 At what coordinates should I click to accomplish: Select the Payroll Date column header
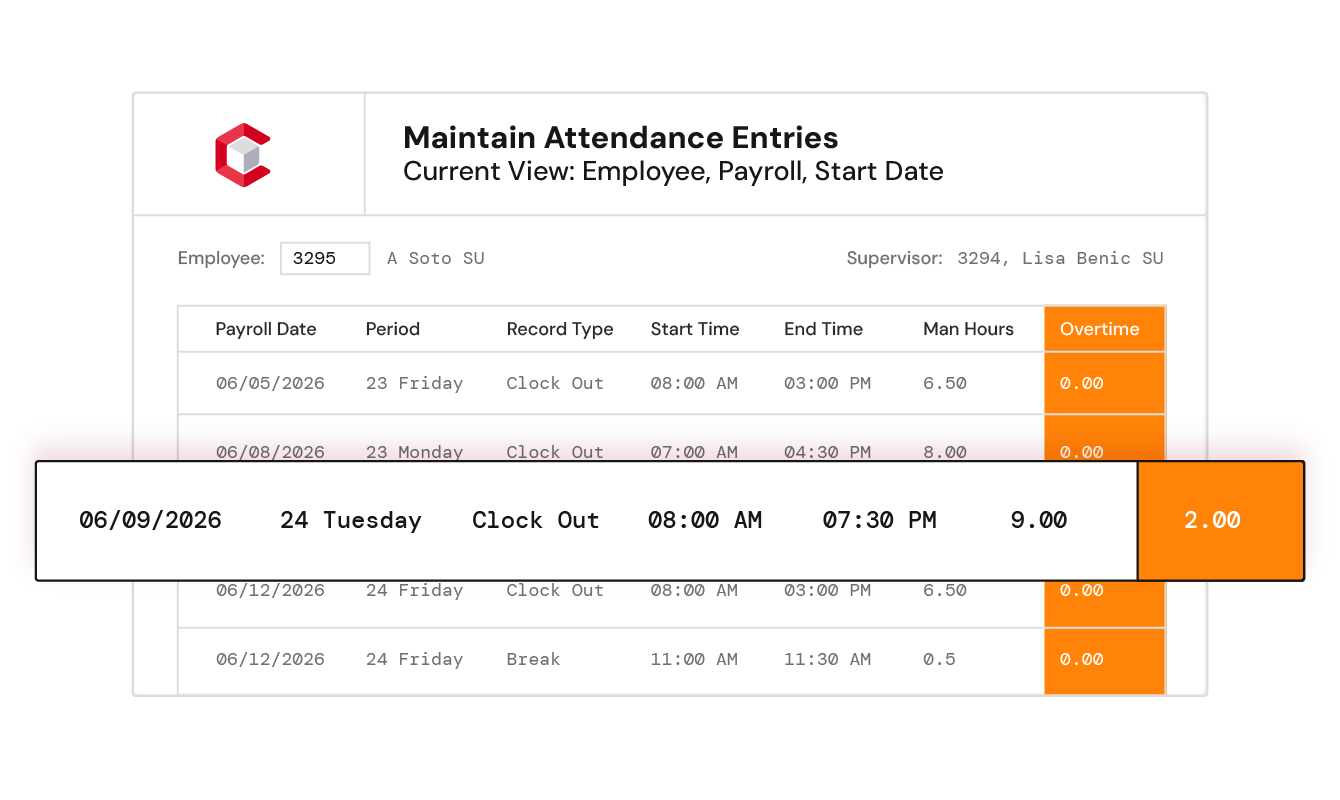(x=266, y=329)
